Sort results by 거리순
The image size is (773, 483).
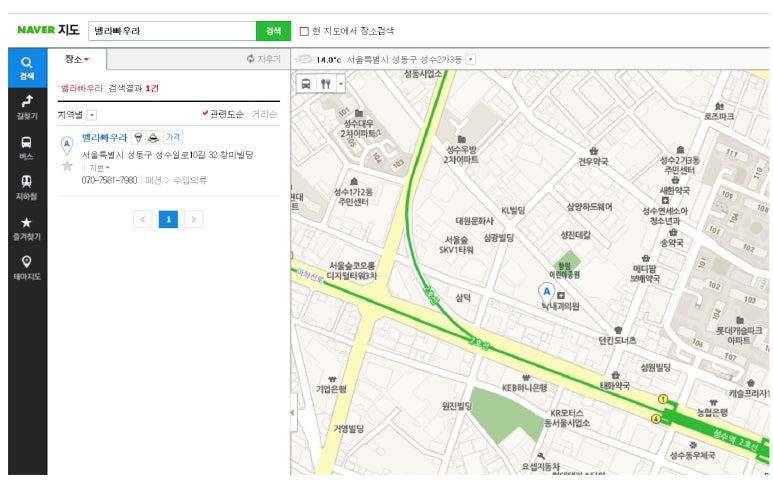pyautogui.click(x=264, y=114)
